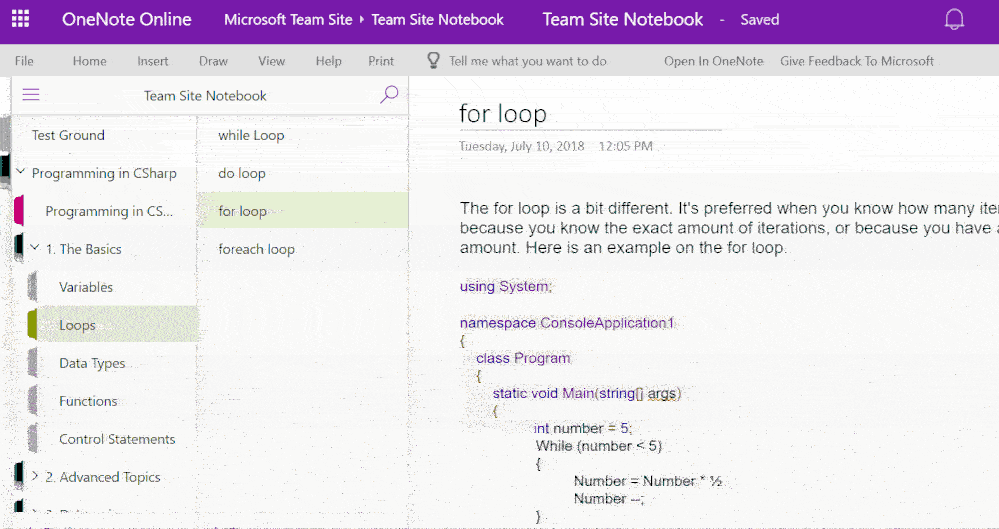Open the Microsoft Team Site breadcrumb link
Screen dimensions: 999x529
pyautogui.click(x=288, y=20)
